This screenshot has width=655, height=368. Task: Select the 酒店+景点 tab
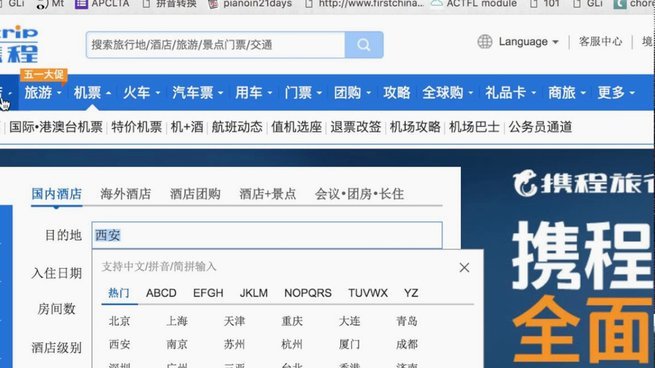point(267,194)
